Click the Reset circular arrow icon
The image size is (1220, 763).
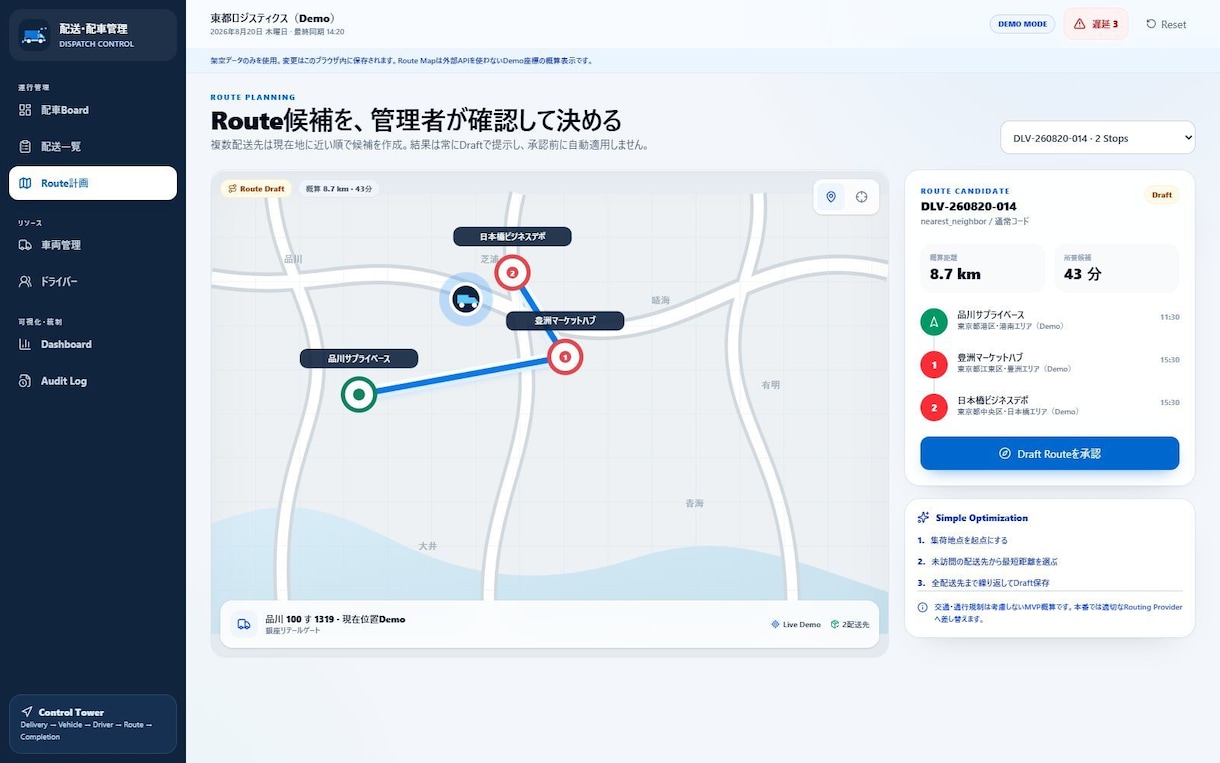pyautogui.click(x=1151, y=24)
